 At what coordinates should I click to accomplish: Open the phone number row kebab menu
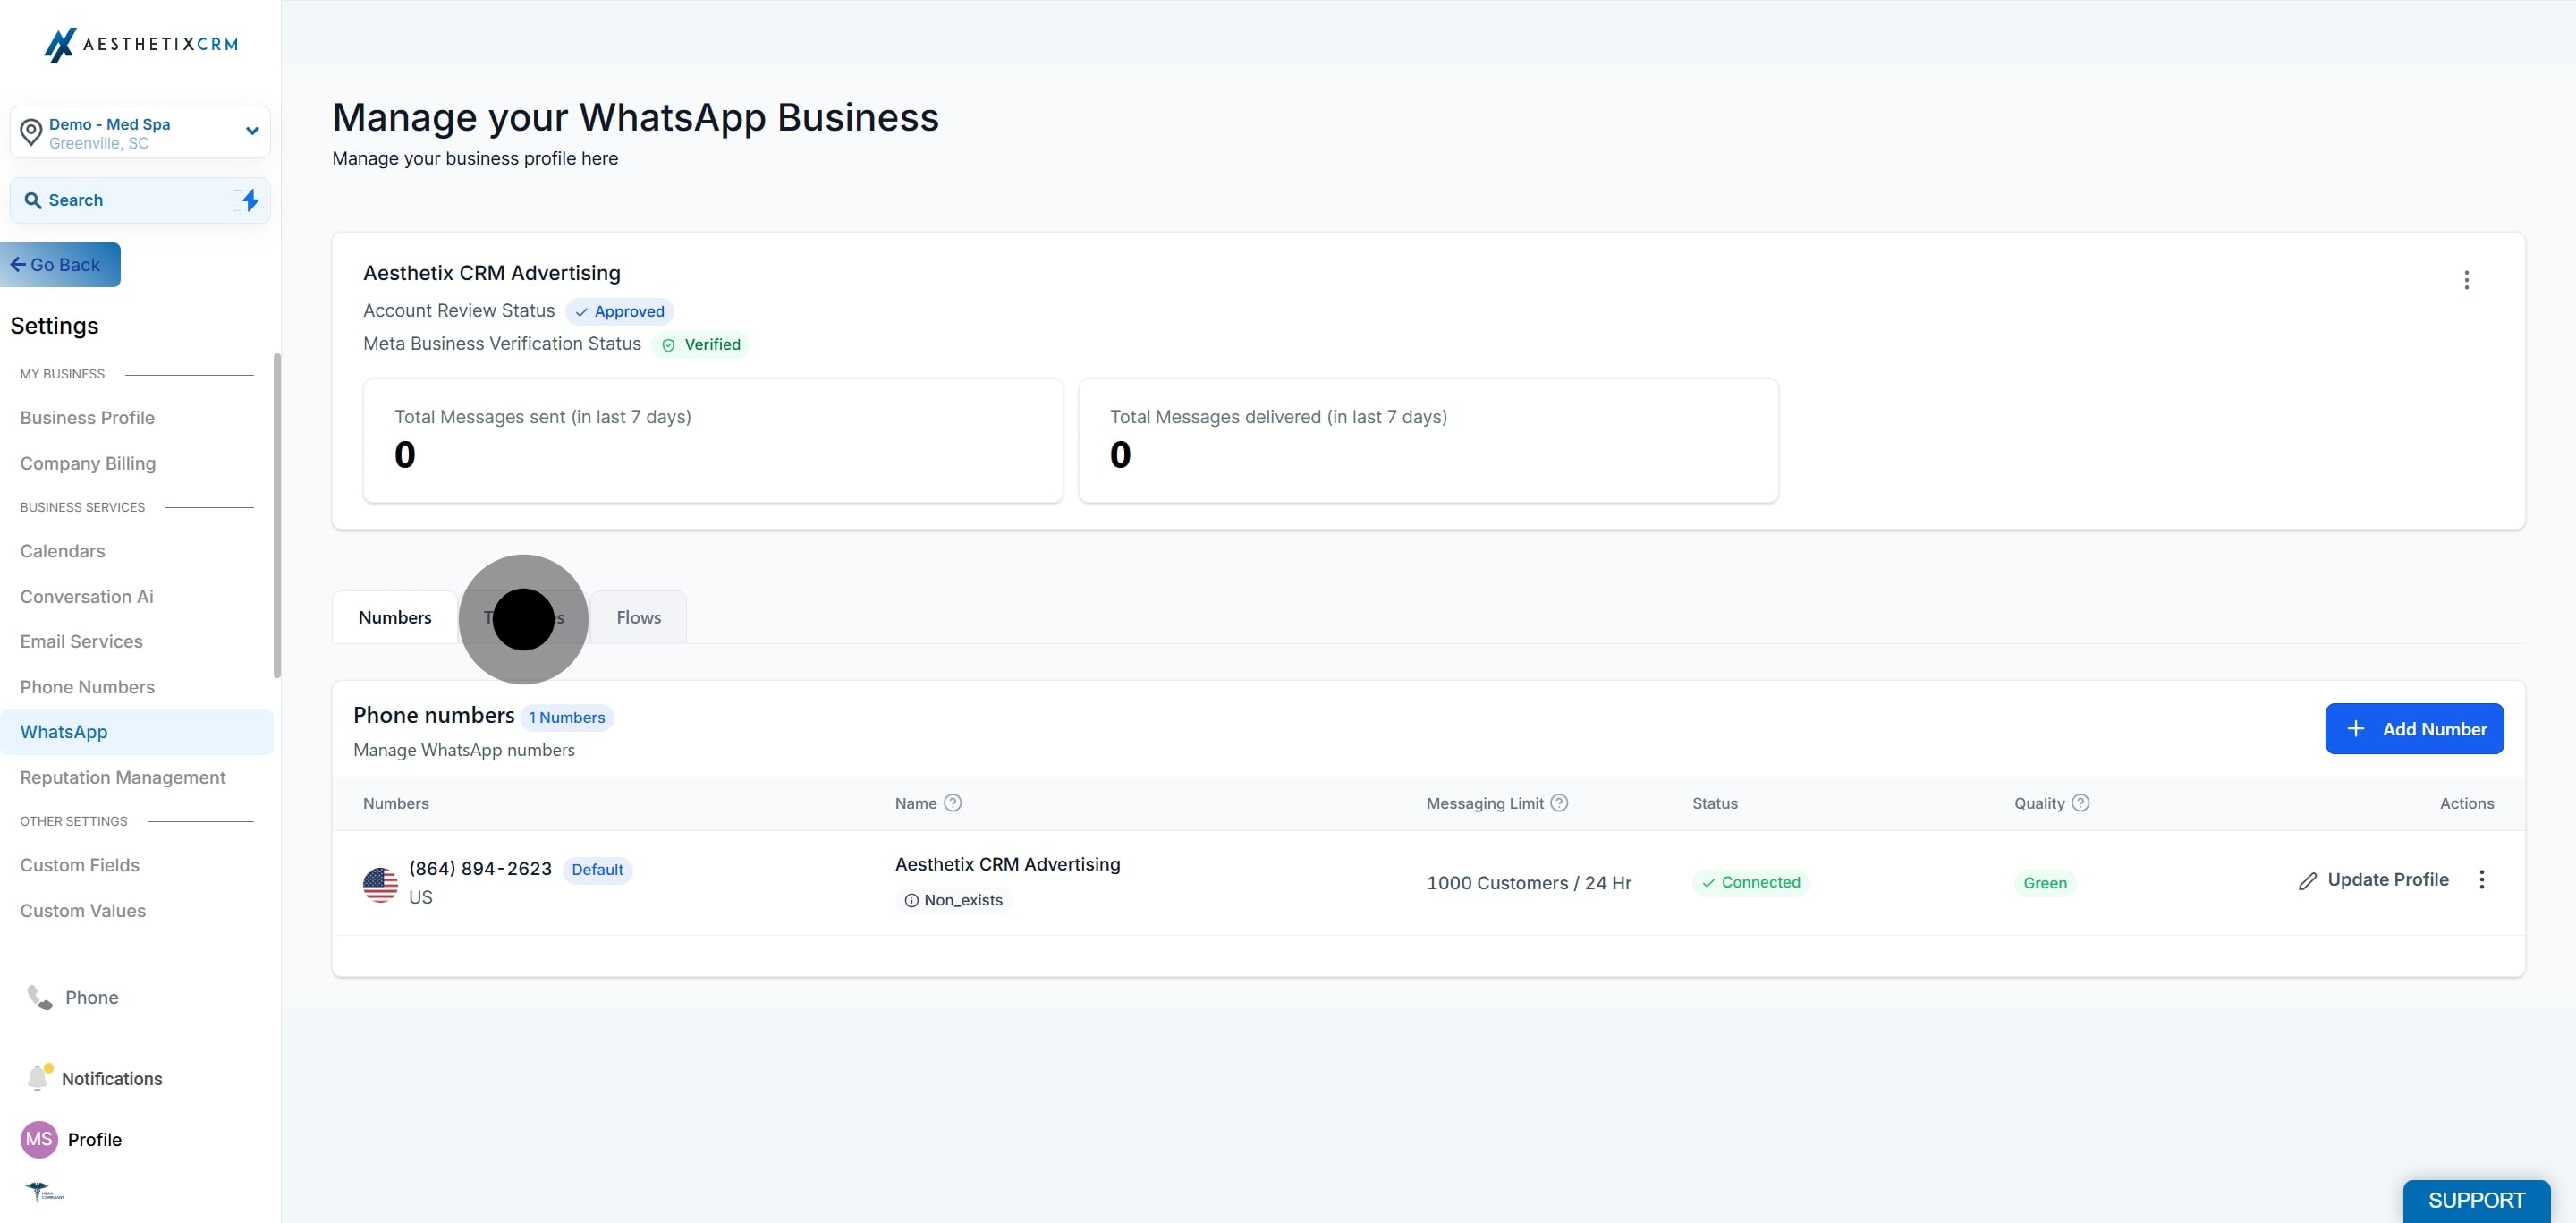click(x=2482, y=880)
